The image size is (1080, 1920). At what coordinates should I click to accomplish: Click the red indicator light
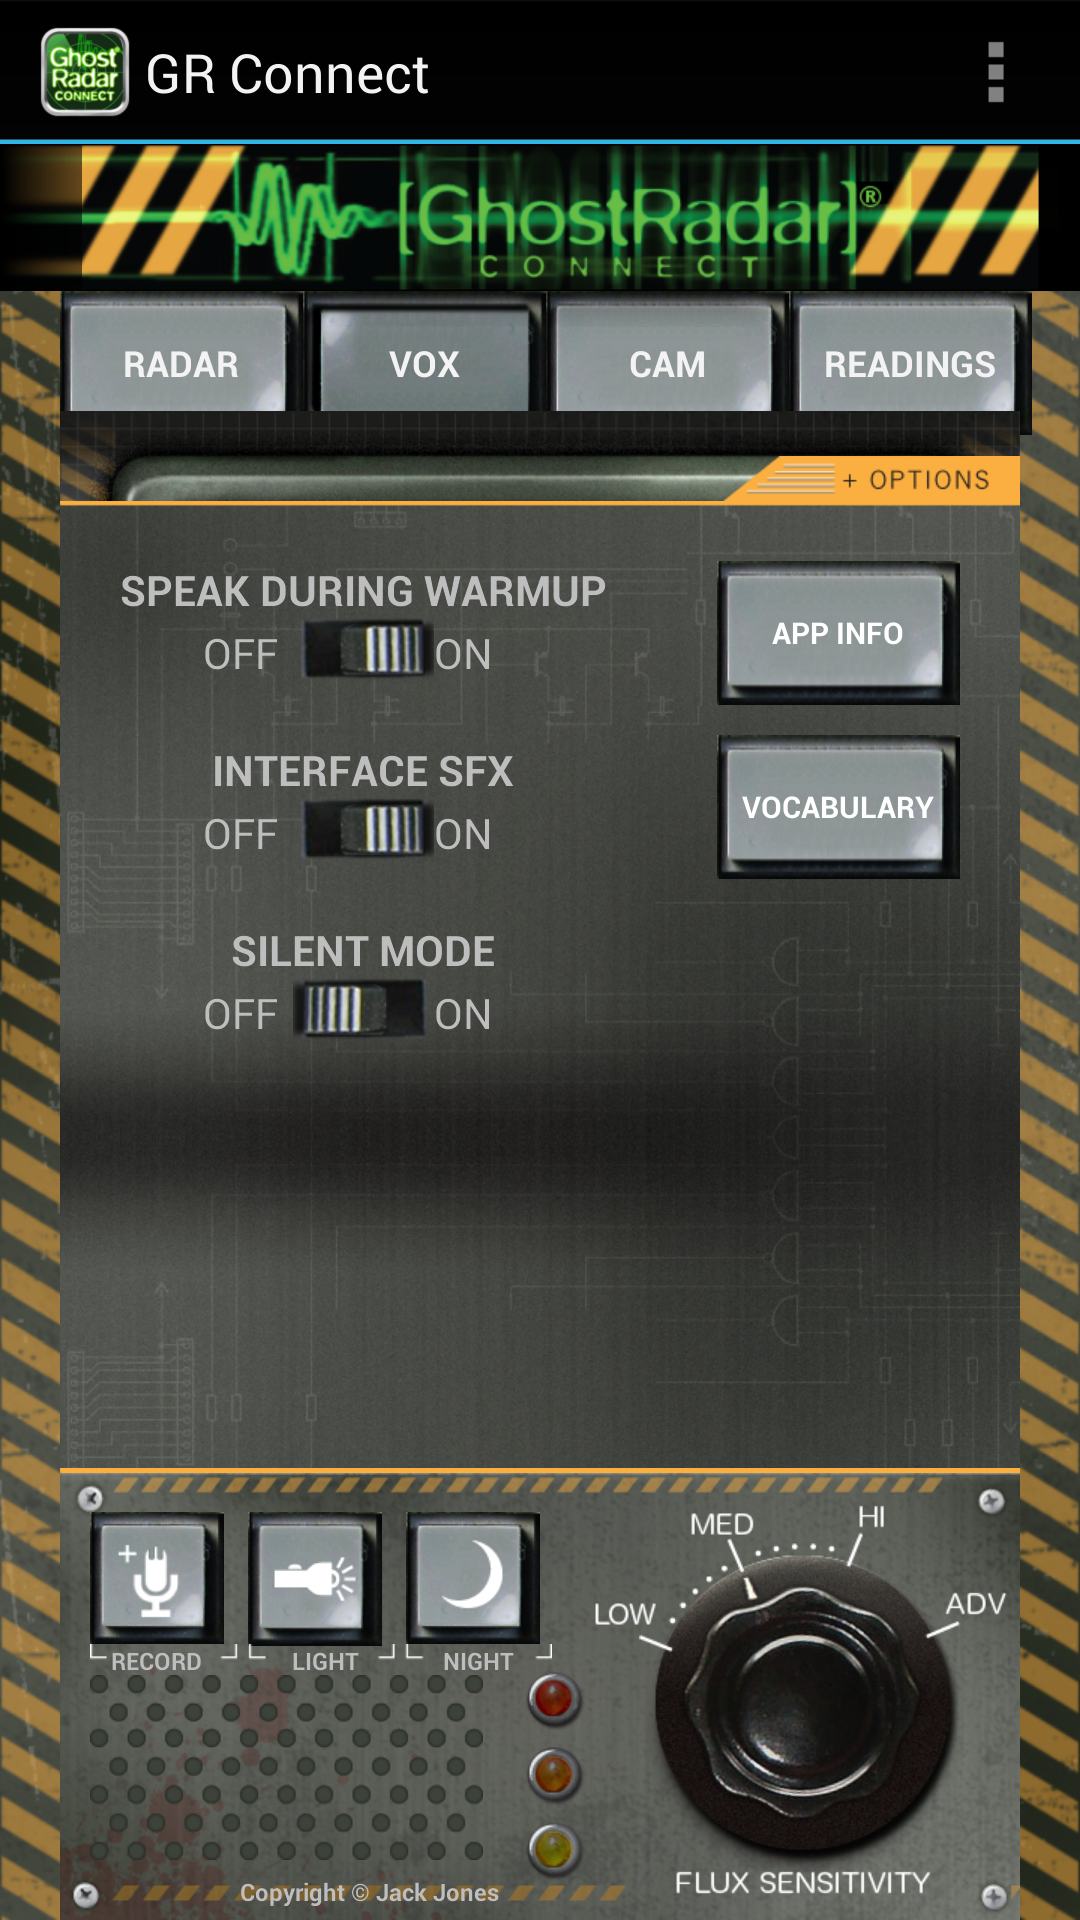pos(554,1698)
